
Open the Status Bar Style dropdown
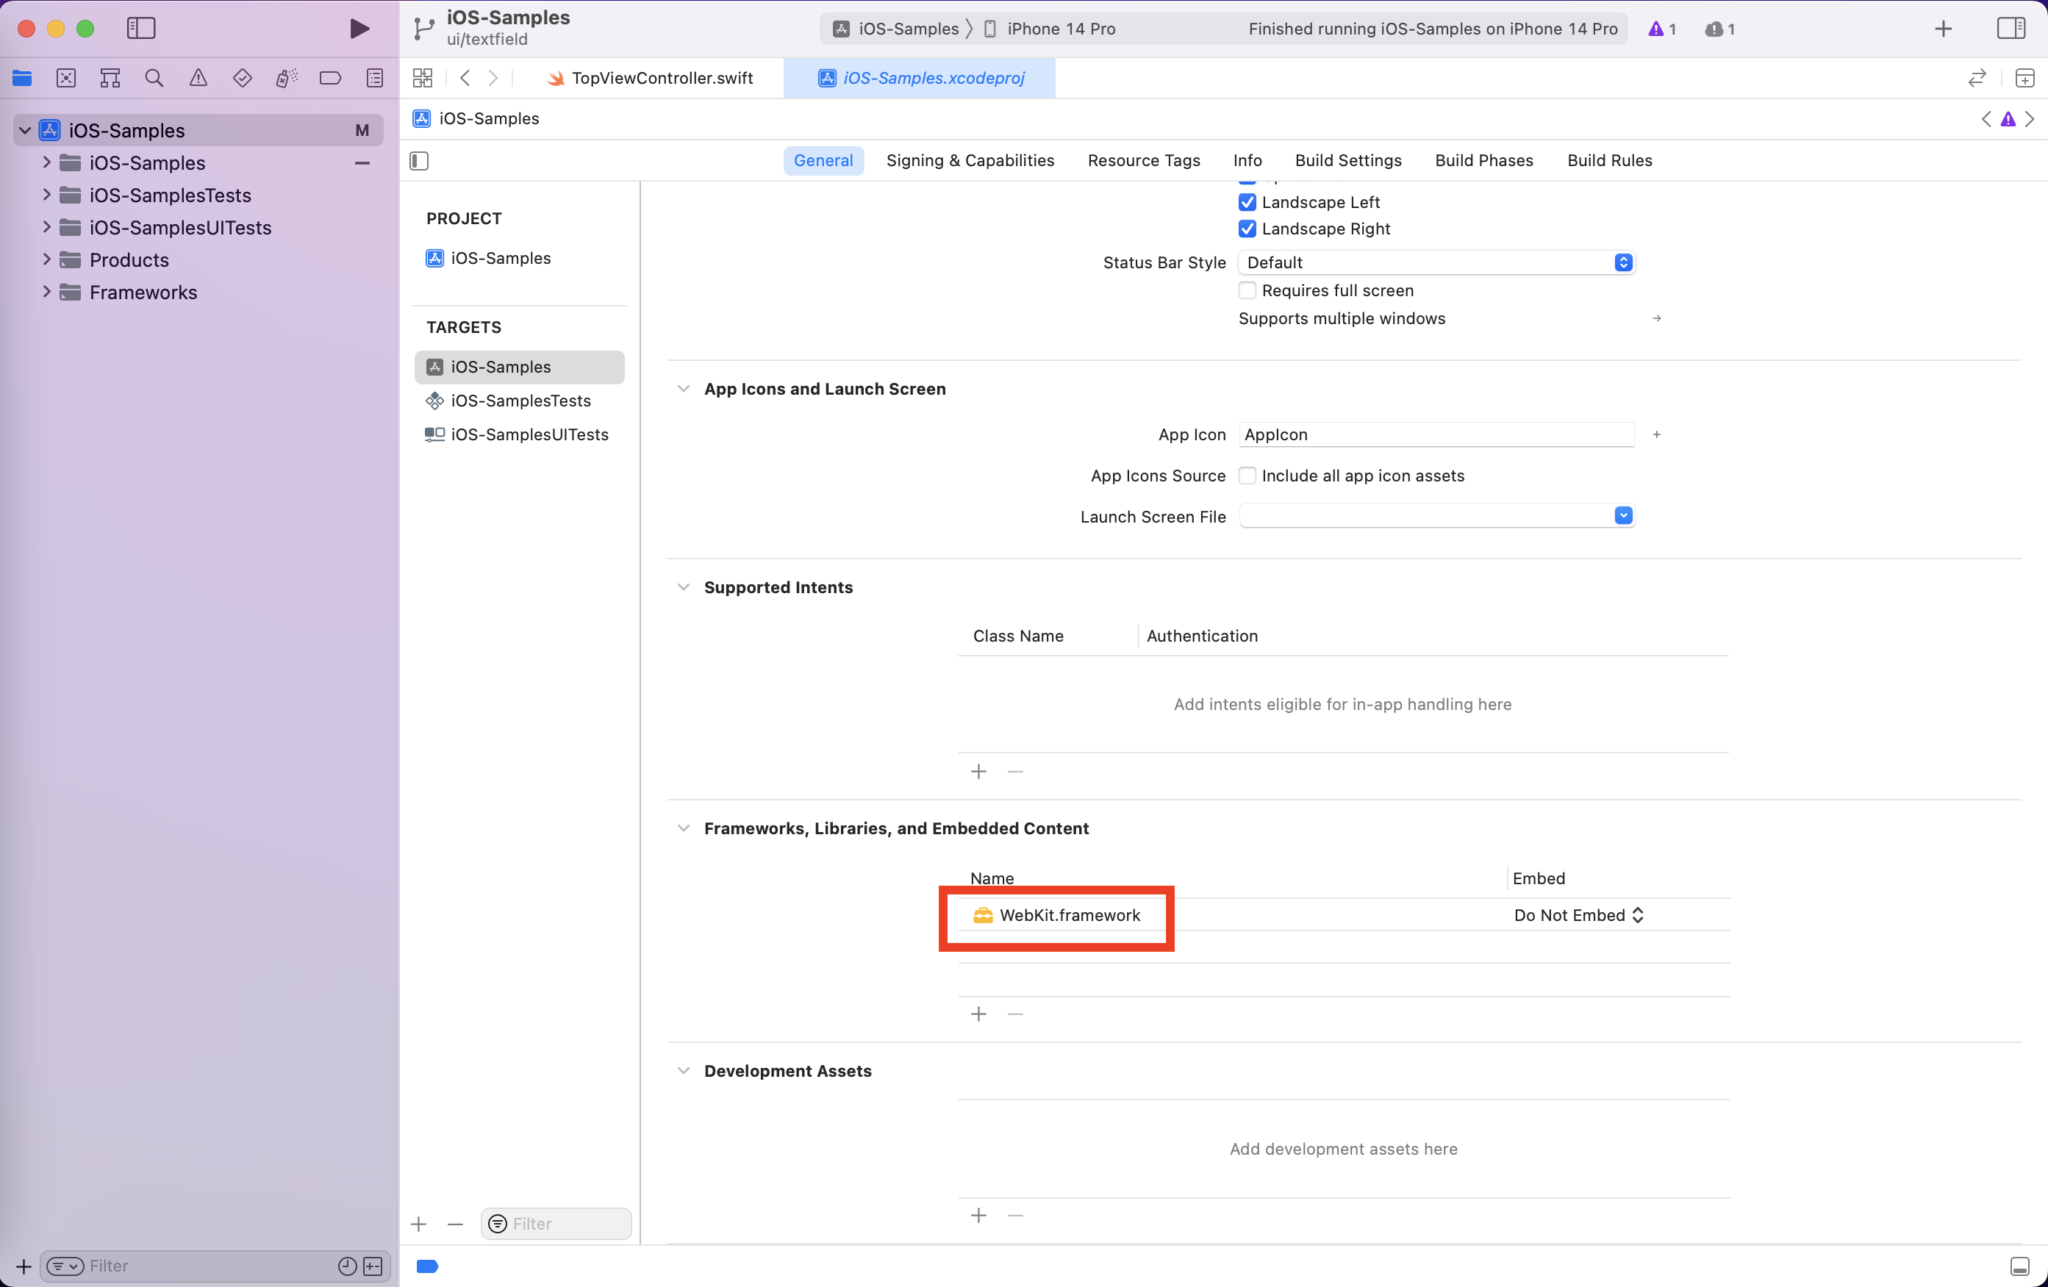point(1622,262)
